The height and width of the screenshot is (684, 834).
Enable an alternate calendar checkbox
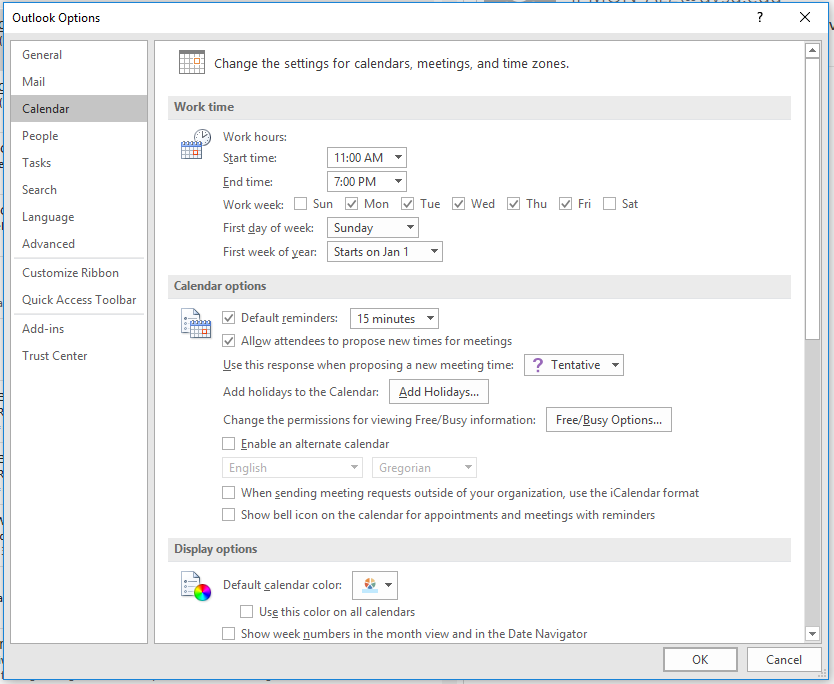(x=229, y=444)
